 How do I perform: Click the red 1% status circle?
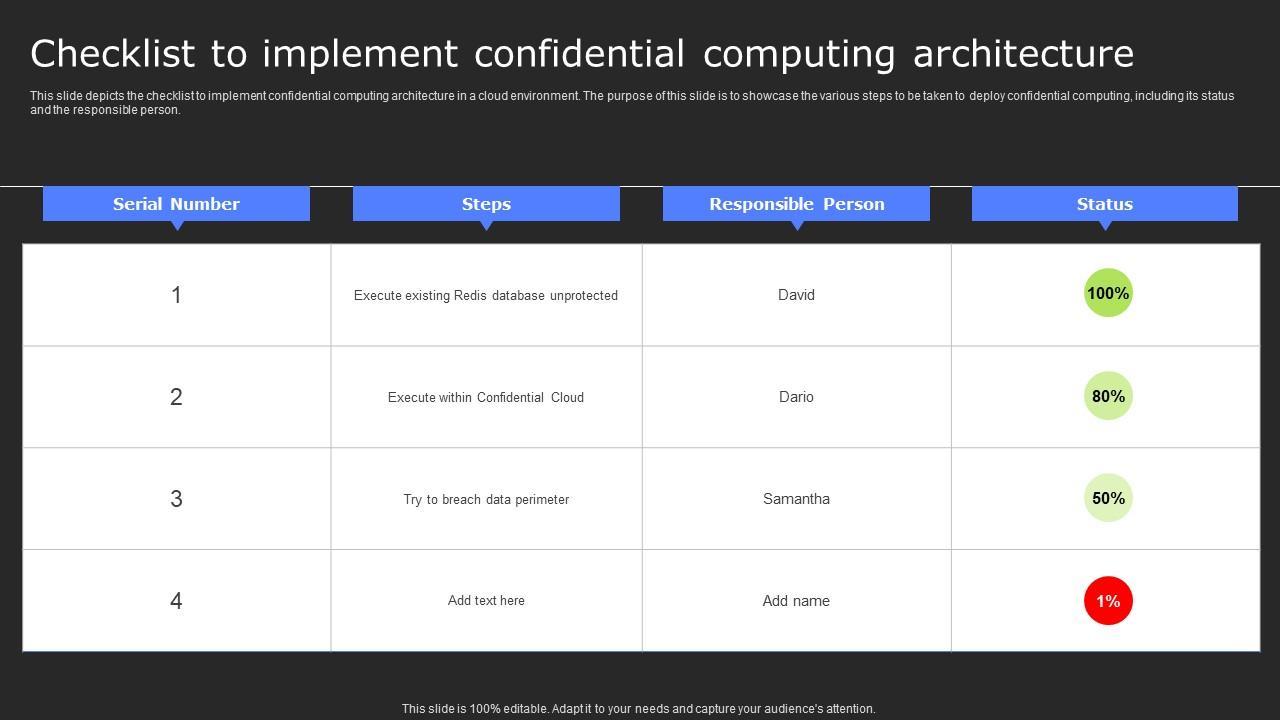click(1108, 601)
